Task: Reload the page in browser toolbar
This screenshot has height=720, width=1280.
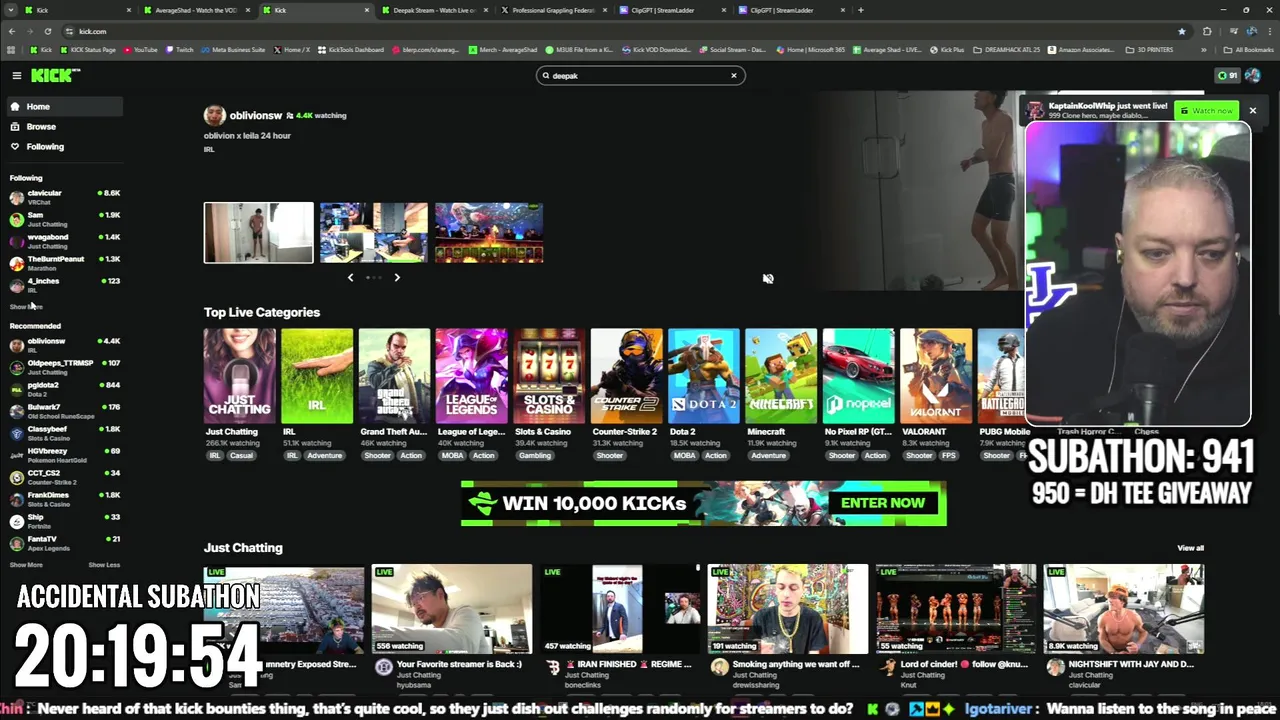Action: [x=47, y=31]
